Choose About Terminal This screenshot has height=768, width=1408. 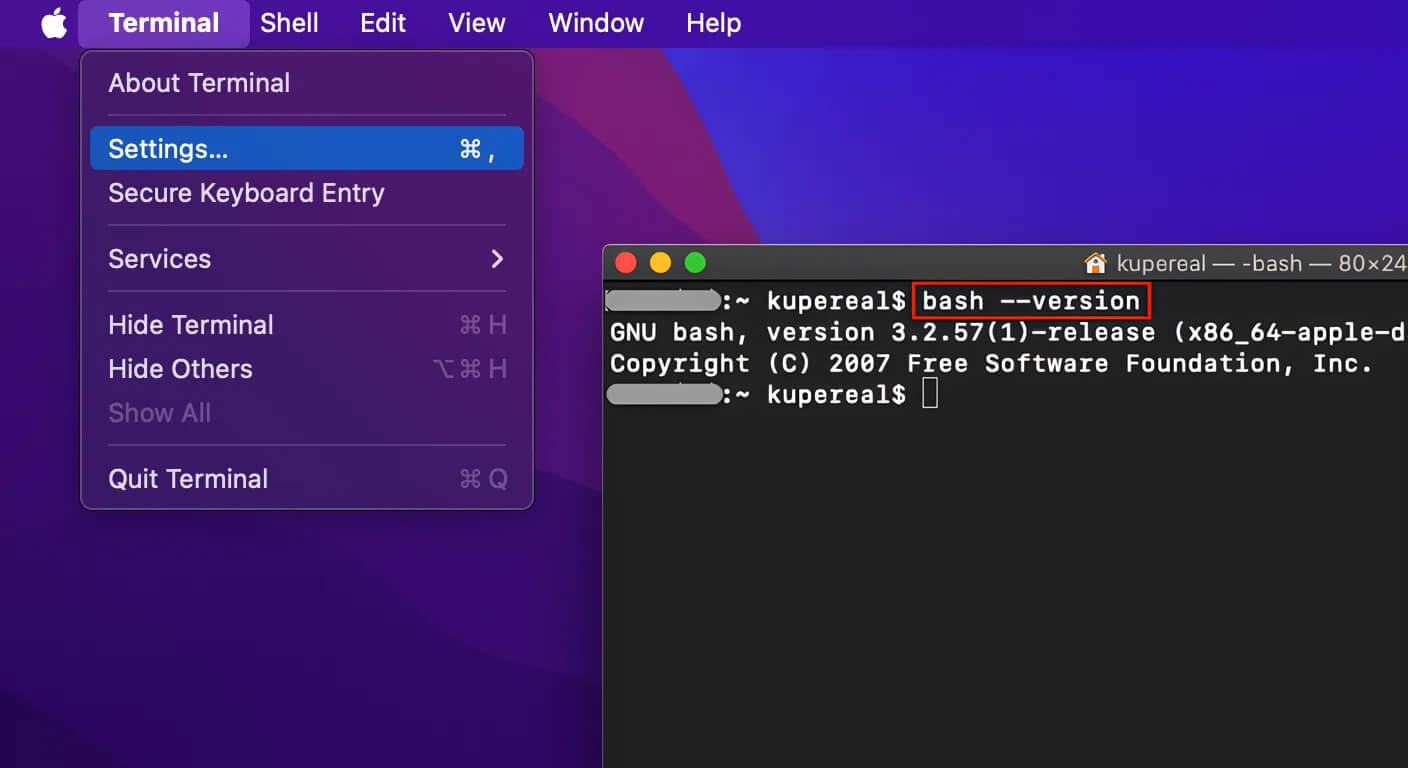(307, 83)
